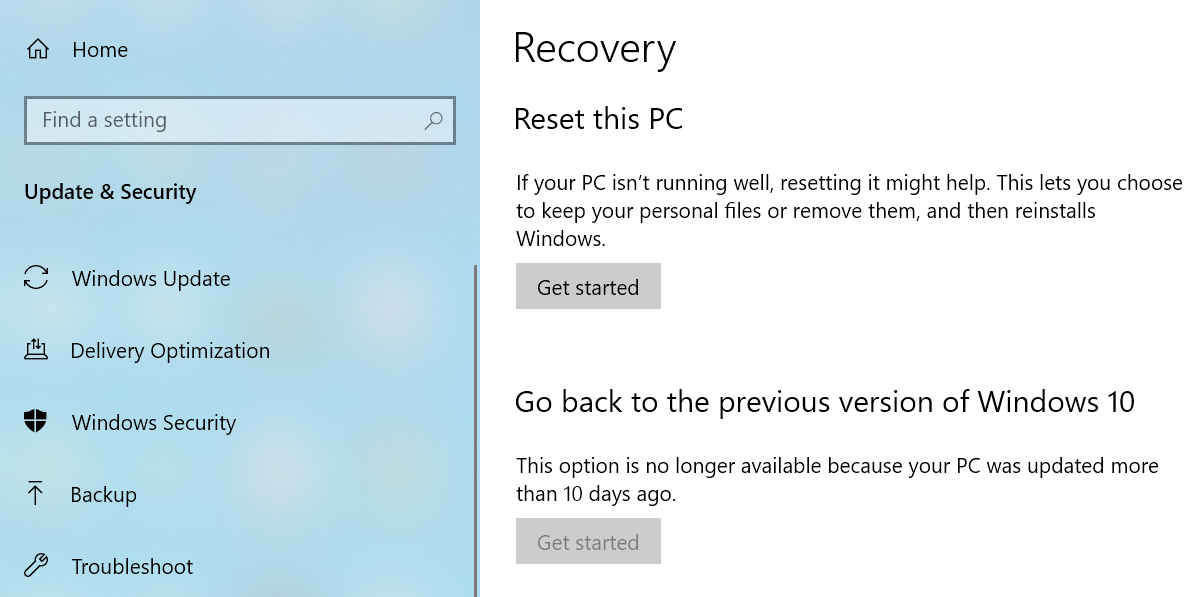
Task: Open the Home settings page
Action: coord(100,49)
